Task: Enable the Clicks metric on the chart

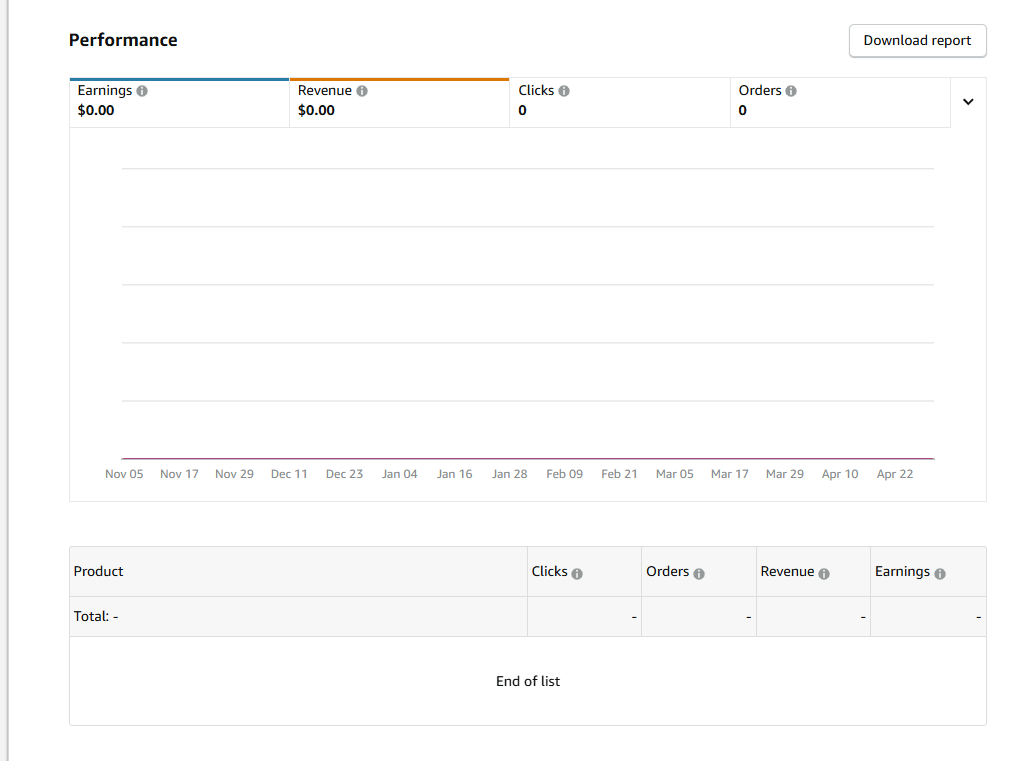Action: [619, 102]
